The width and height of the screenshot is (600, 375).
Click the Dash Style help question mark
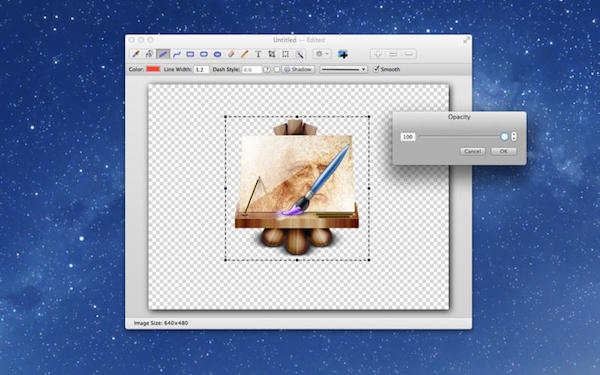point(267,70)
